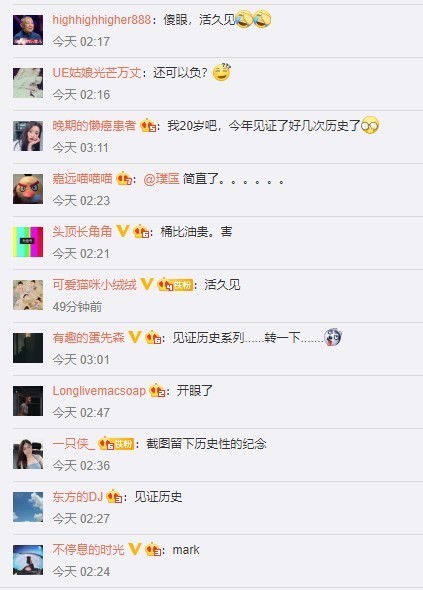Click the husky emoji in 有趣的蛋先森 comment
The image size is (423, 590).
point(333,338)
